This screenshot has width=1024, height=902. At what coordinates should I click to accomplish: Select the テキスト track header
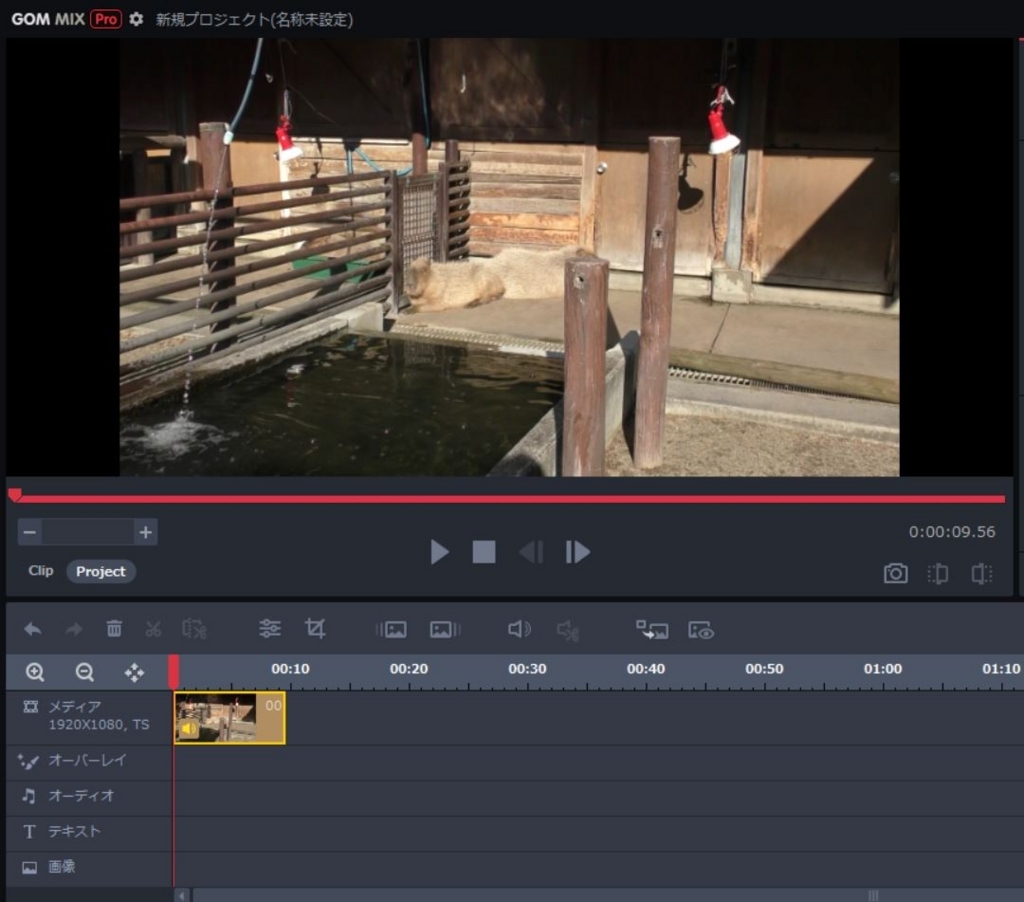tap(89, 831)
